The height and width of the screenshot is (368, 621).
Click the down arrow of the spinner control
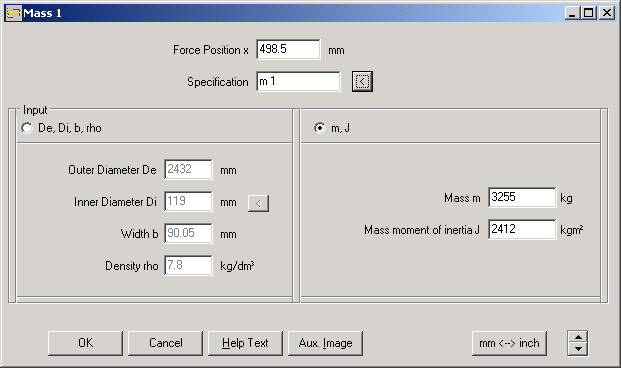578,349
